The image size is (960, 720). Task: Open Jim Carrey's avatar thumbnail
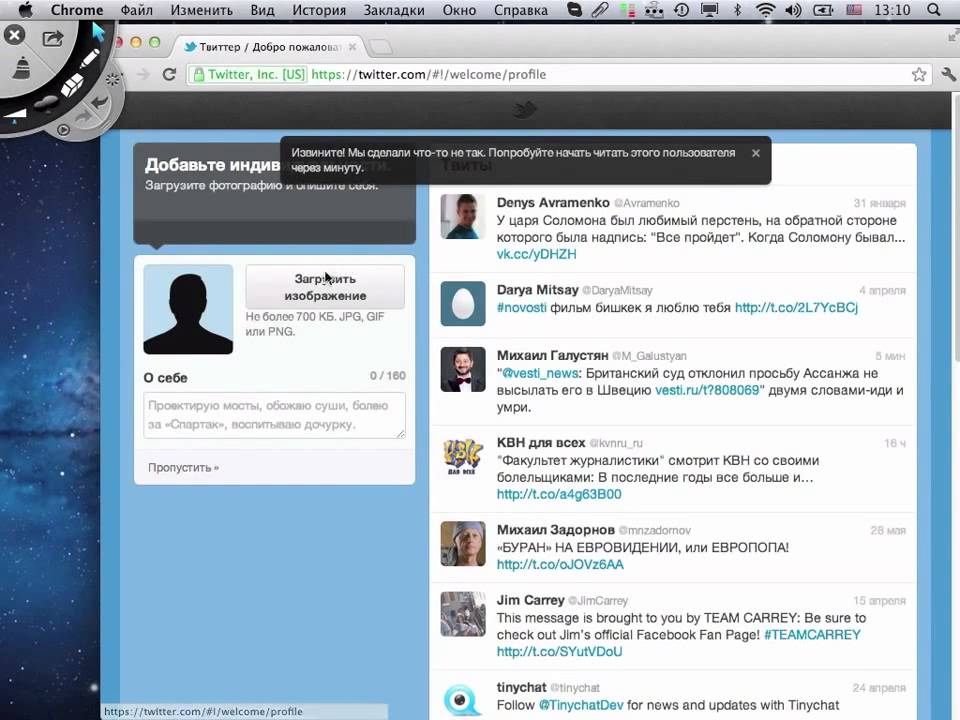coord(463,614)
